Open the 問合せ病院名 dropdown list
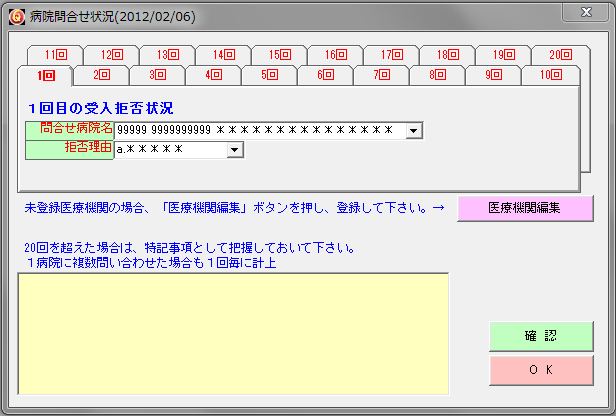Image resolution: width=616 pixels, height=416 pixels. coord(414,130)
